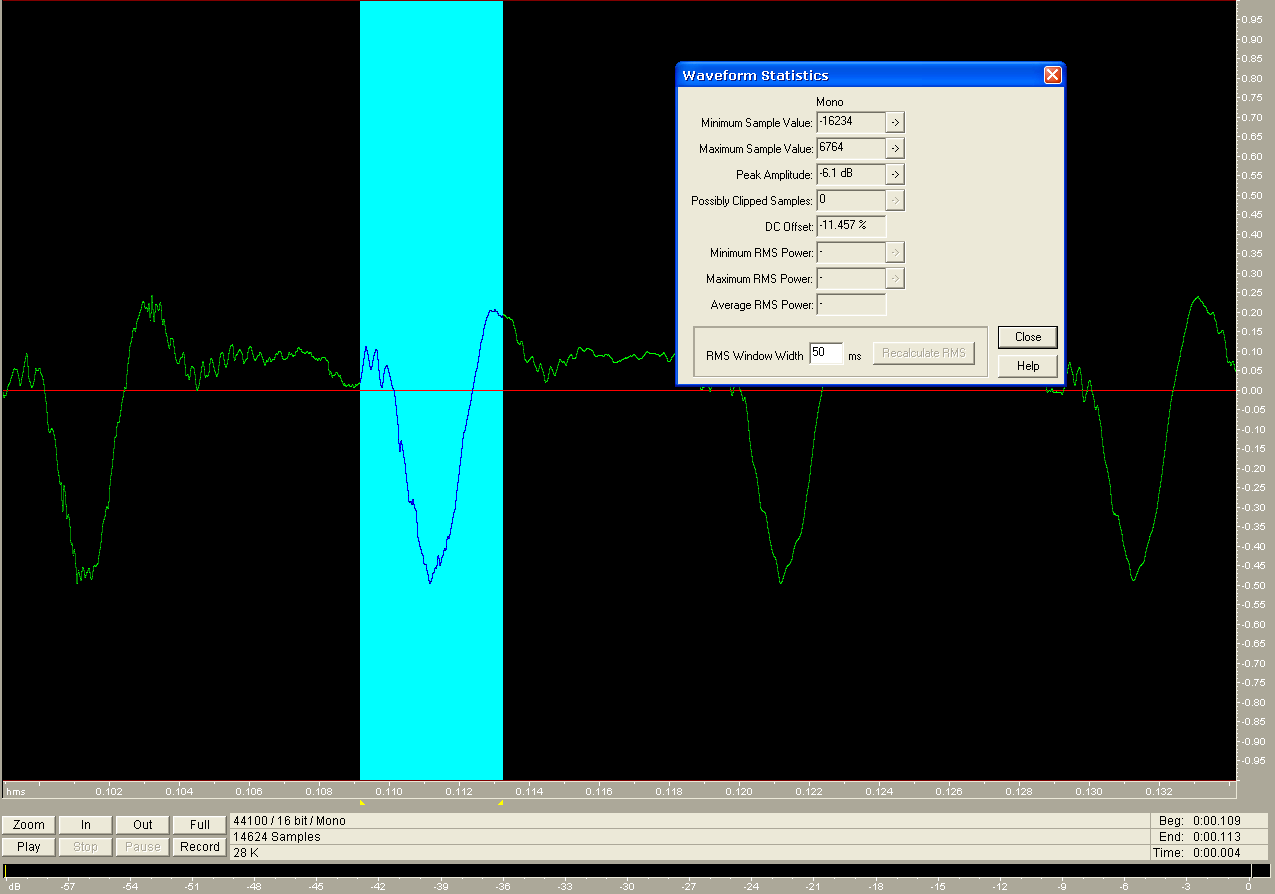Zoom Out of the waveform
This screenshot has height=894, width=1275.
coord(143,825)
